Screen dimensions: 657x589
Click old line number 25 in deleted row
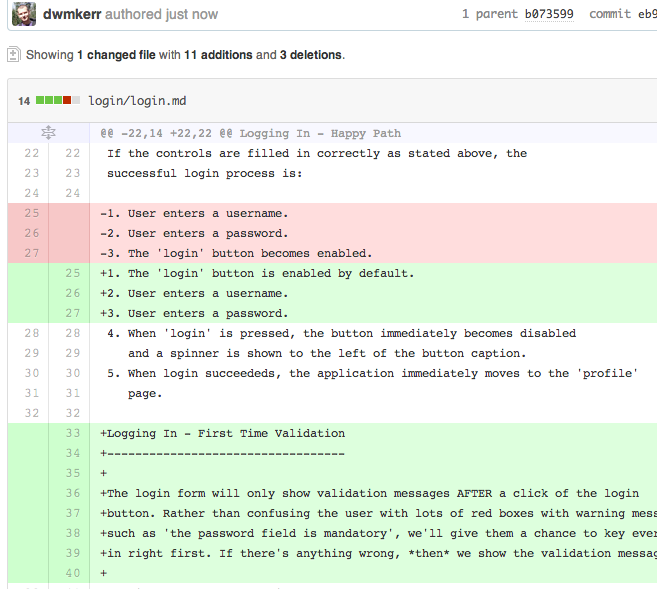coord(31,213)
